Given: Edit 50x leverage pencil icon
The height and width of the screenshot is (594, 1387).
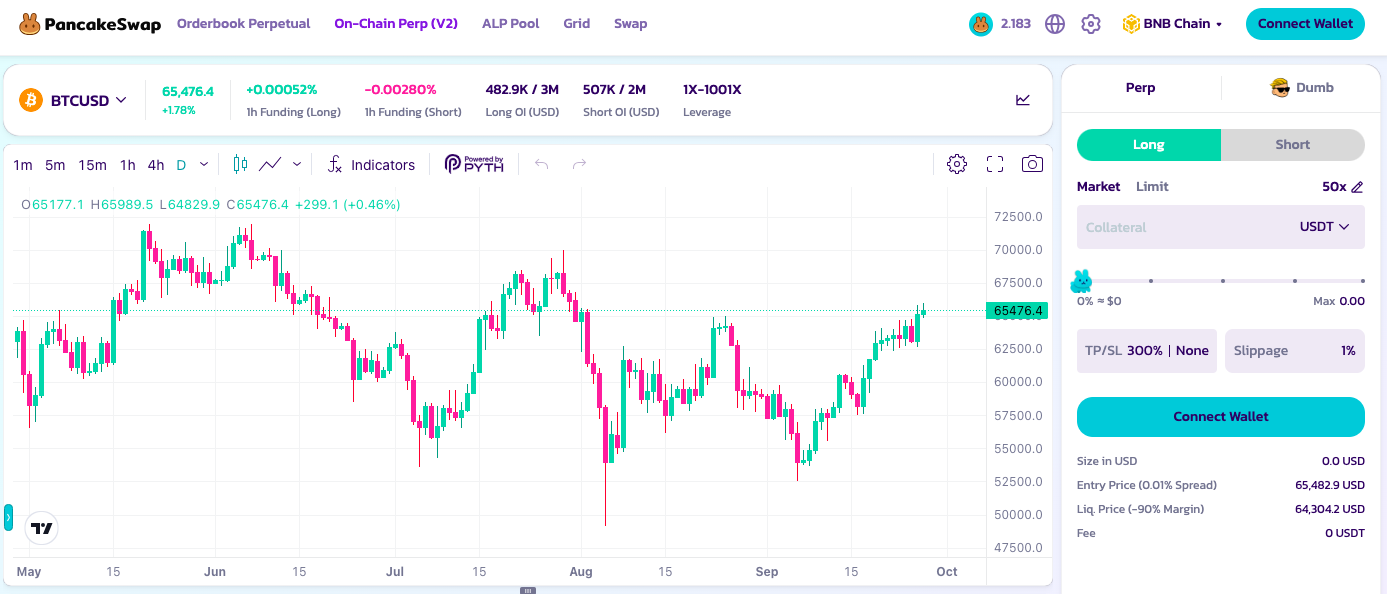Looking at the screenshot, I should (1357, 187).
